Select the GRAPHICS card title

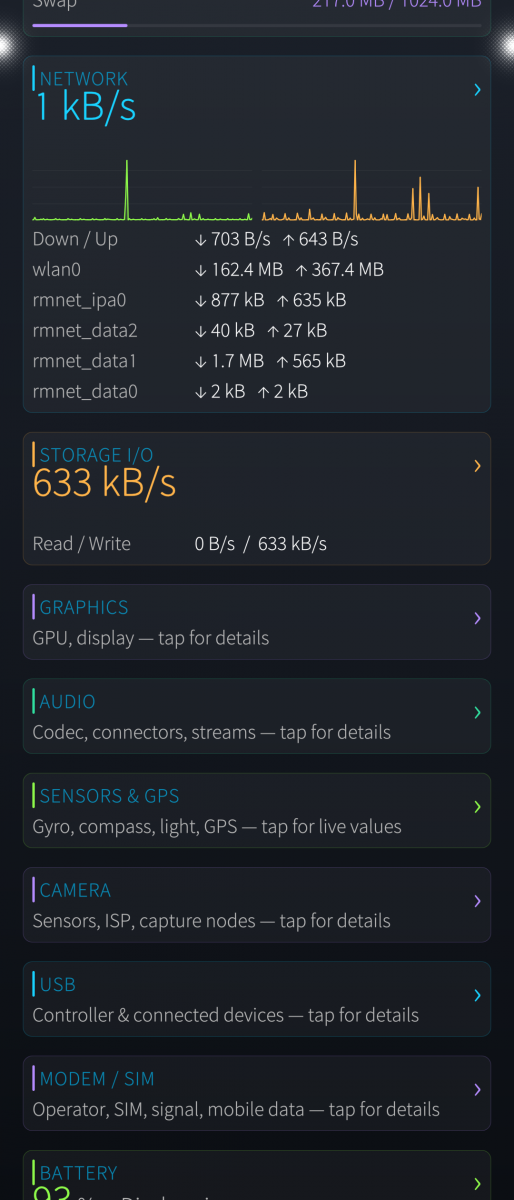[x=84, y=607]
